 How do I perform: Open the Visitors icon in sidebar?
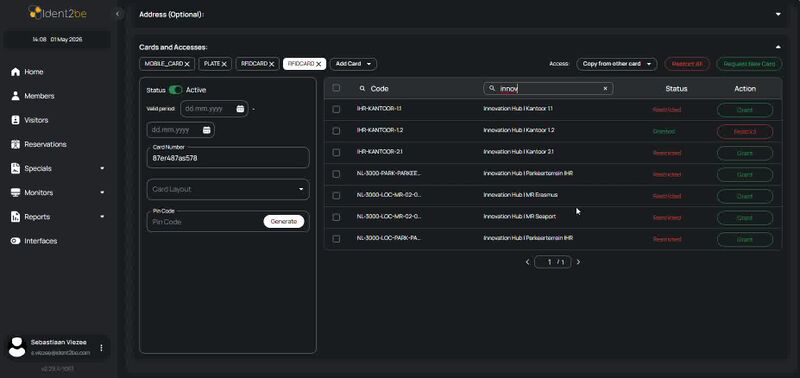15,120
